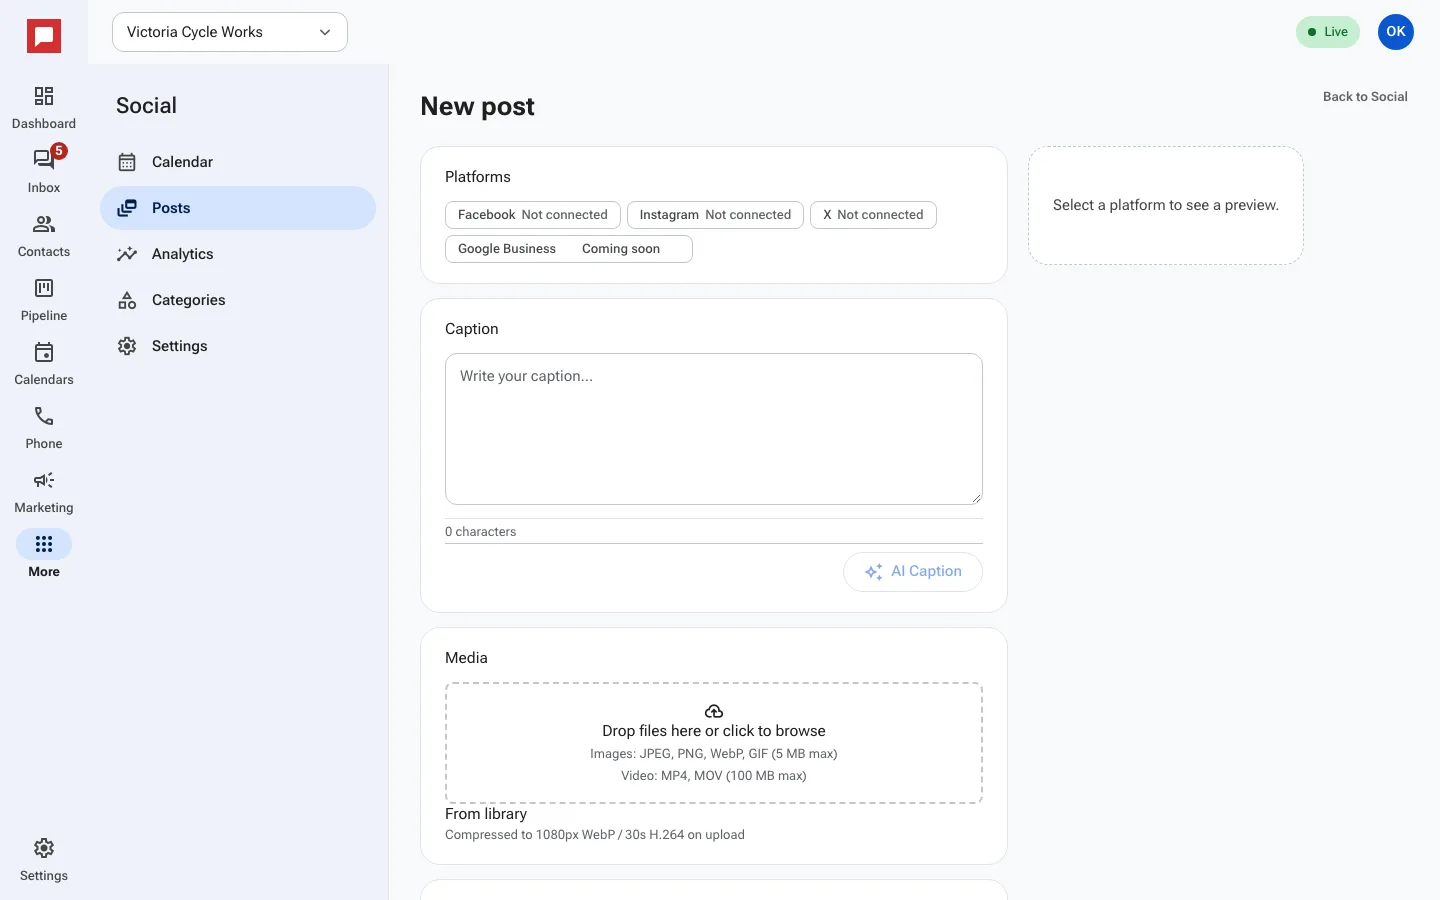Select Settings in Social menu
Screen dimensions: 1440x900
point(238,346)
